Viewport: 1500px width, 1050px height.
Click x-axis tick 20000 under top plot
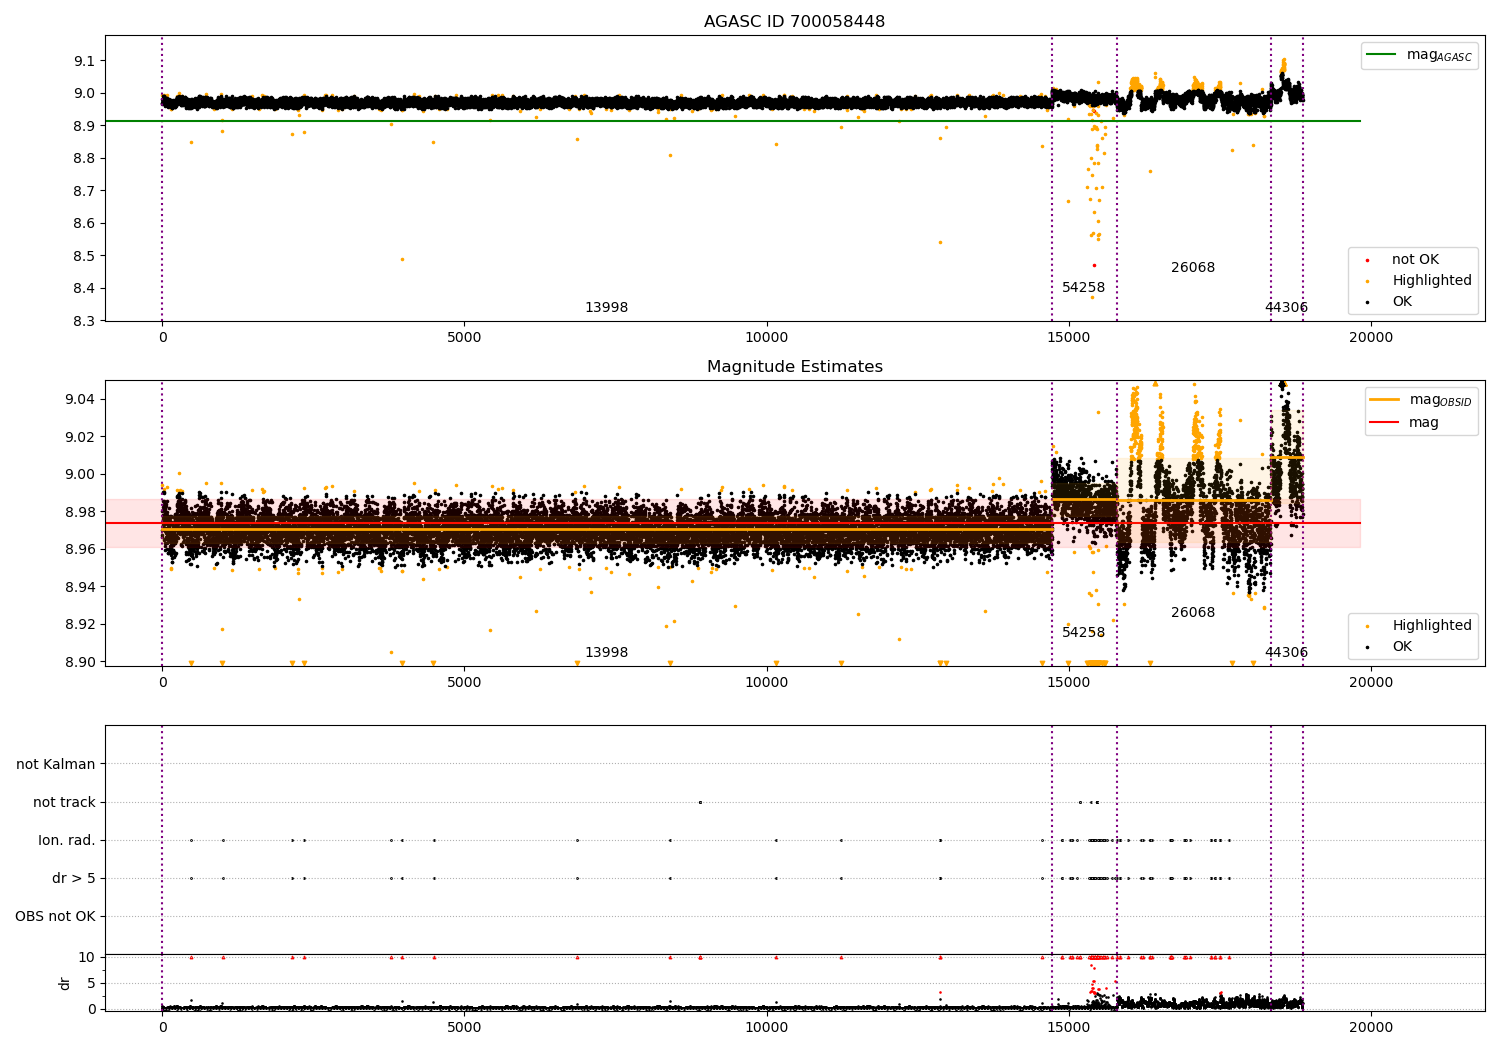[1370, 338]
